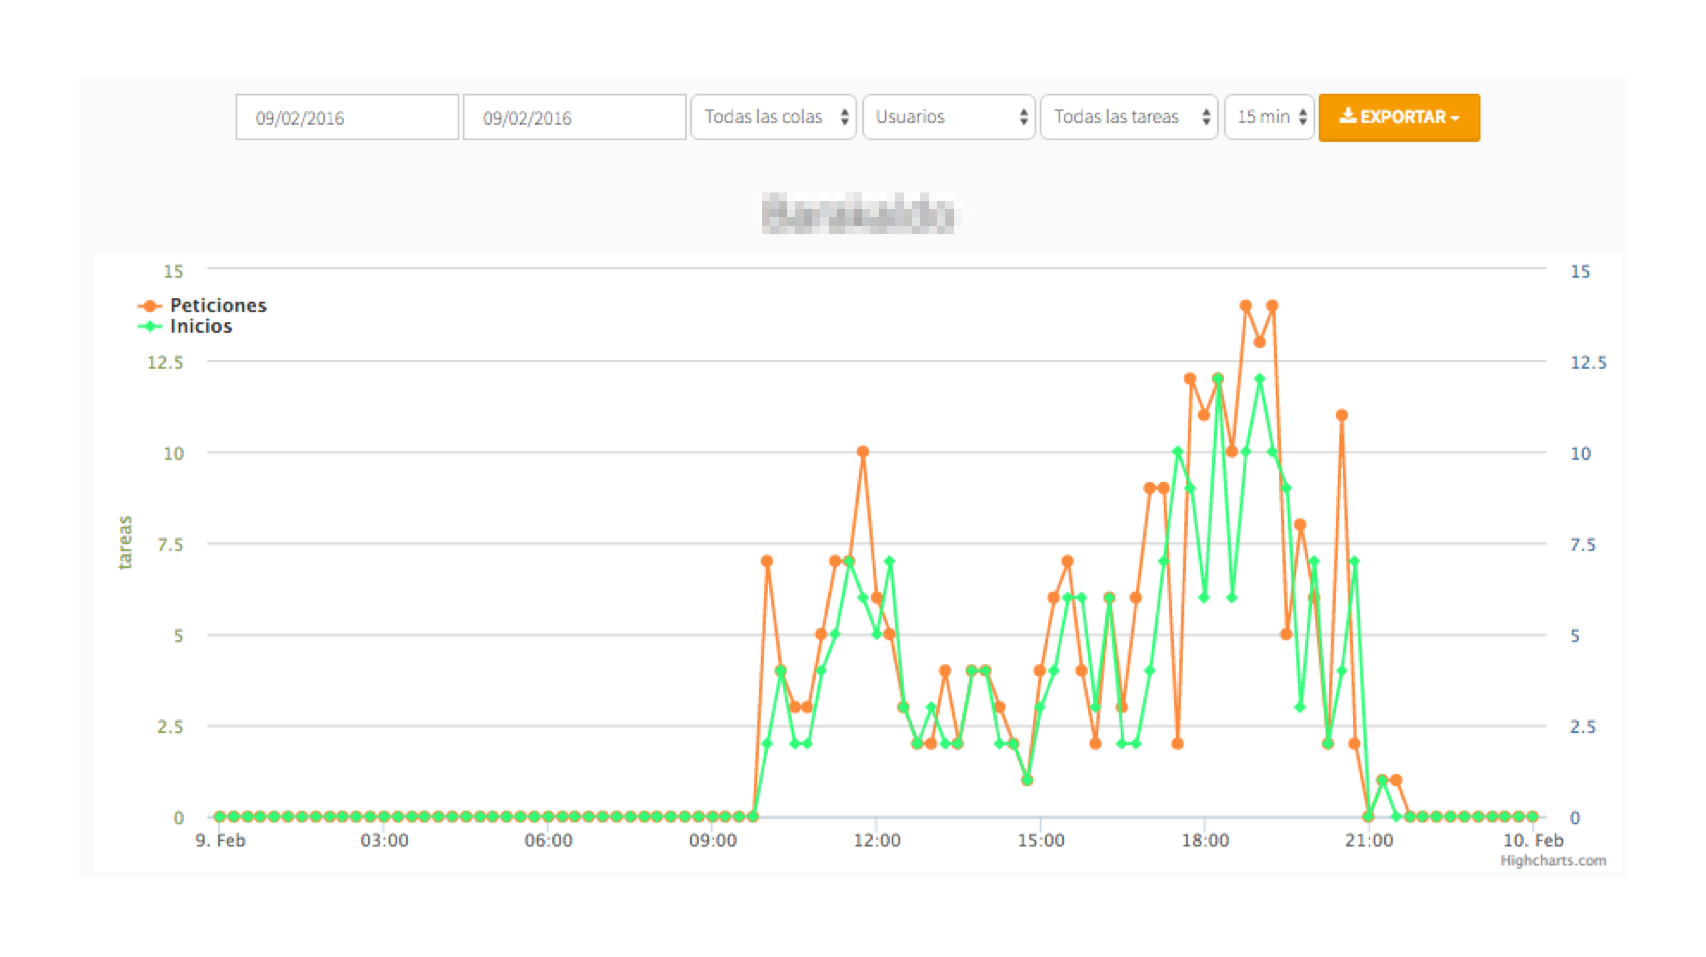
Task: Click the first orange point at value 7
Action: click(767, 561)
